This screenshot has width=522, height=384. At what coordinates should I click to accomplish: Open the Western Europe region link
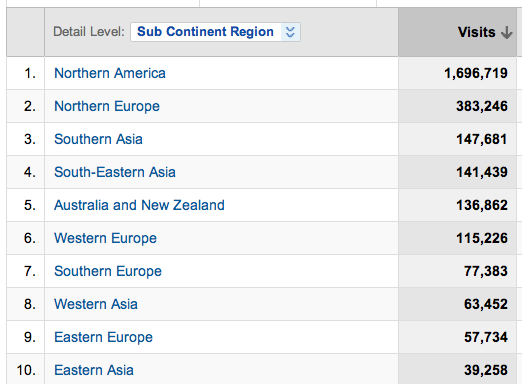pyautogui.click(x=105, y=238)
